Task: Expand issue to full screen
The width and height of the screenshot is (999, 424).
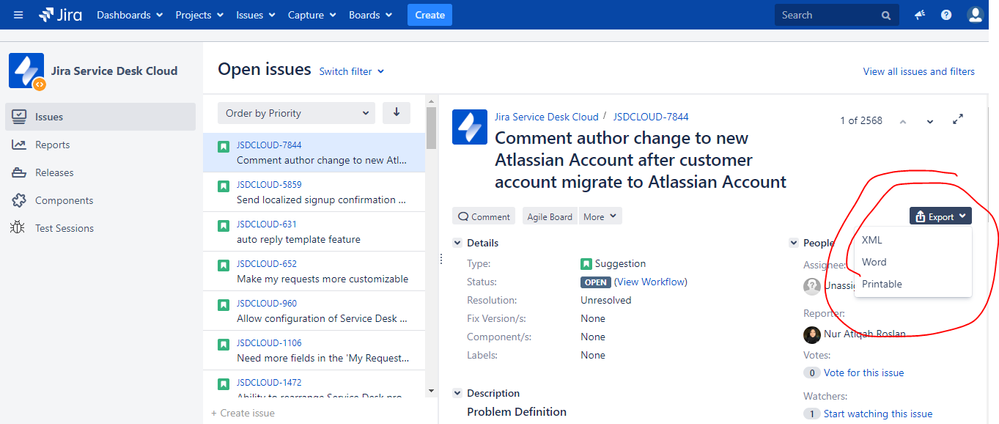Action: pyautogui.click(x=958, y=119)
